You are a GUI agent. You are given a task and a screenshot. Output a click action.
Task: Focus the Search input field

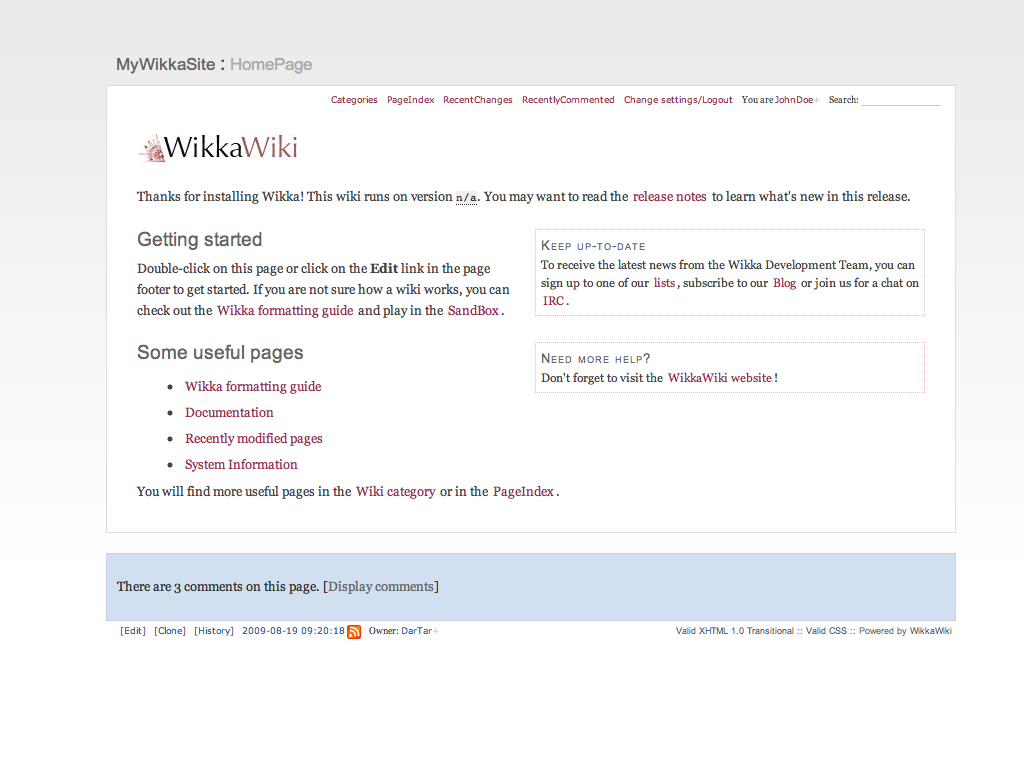[901, 100]
